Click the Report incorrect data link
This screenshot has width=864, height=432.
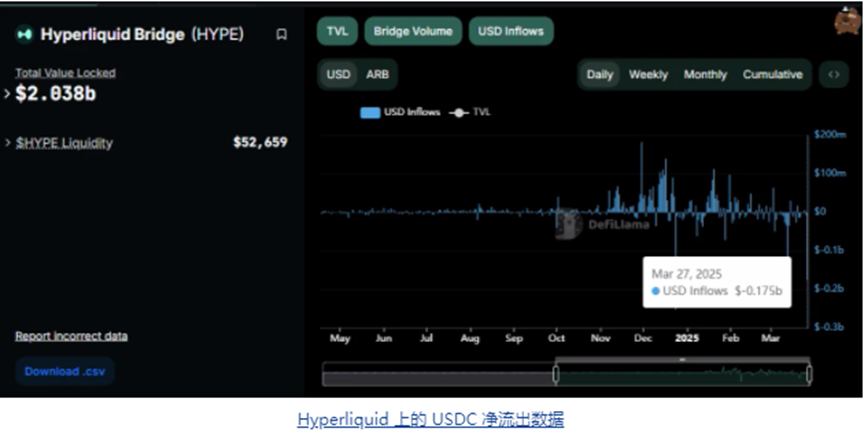[71, 336]
